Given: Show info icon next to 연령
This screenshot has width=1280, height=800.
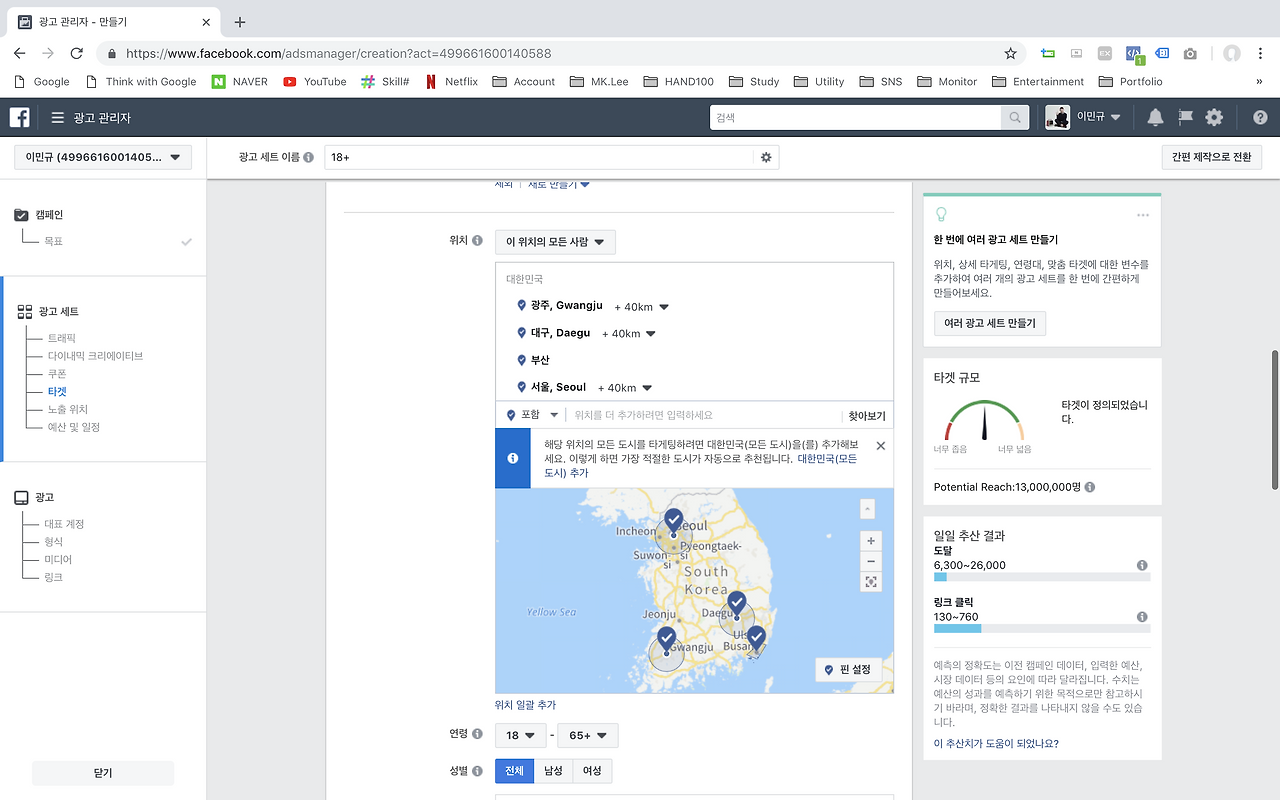Looking at the screenshot, I should [477, 734].
